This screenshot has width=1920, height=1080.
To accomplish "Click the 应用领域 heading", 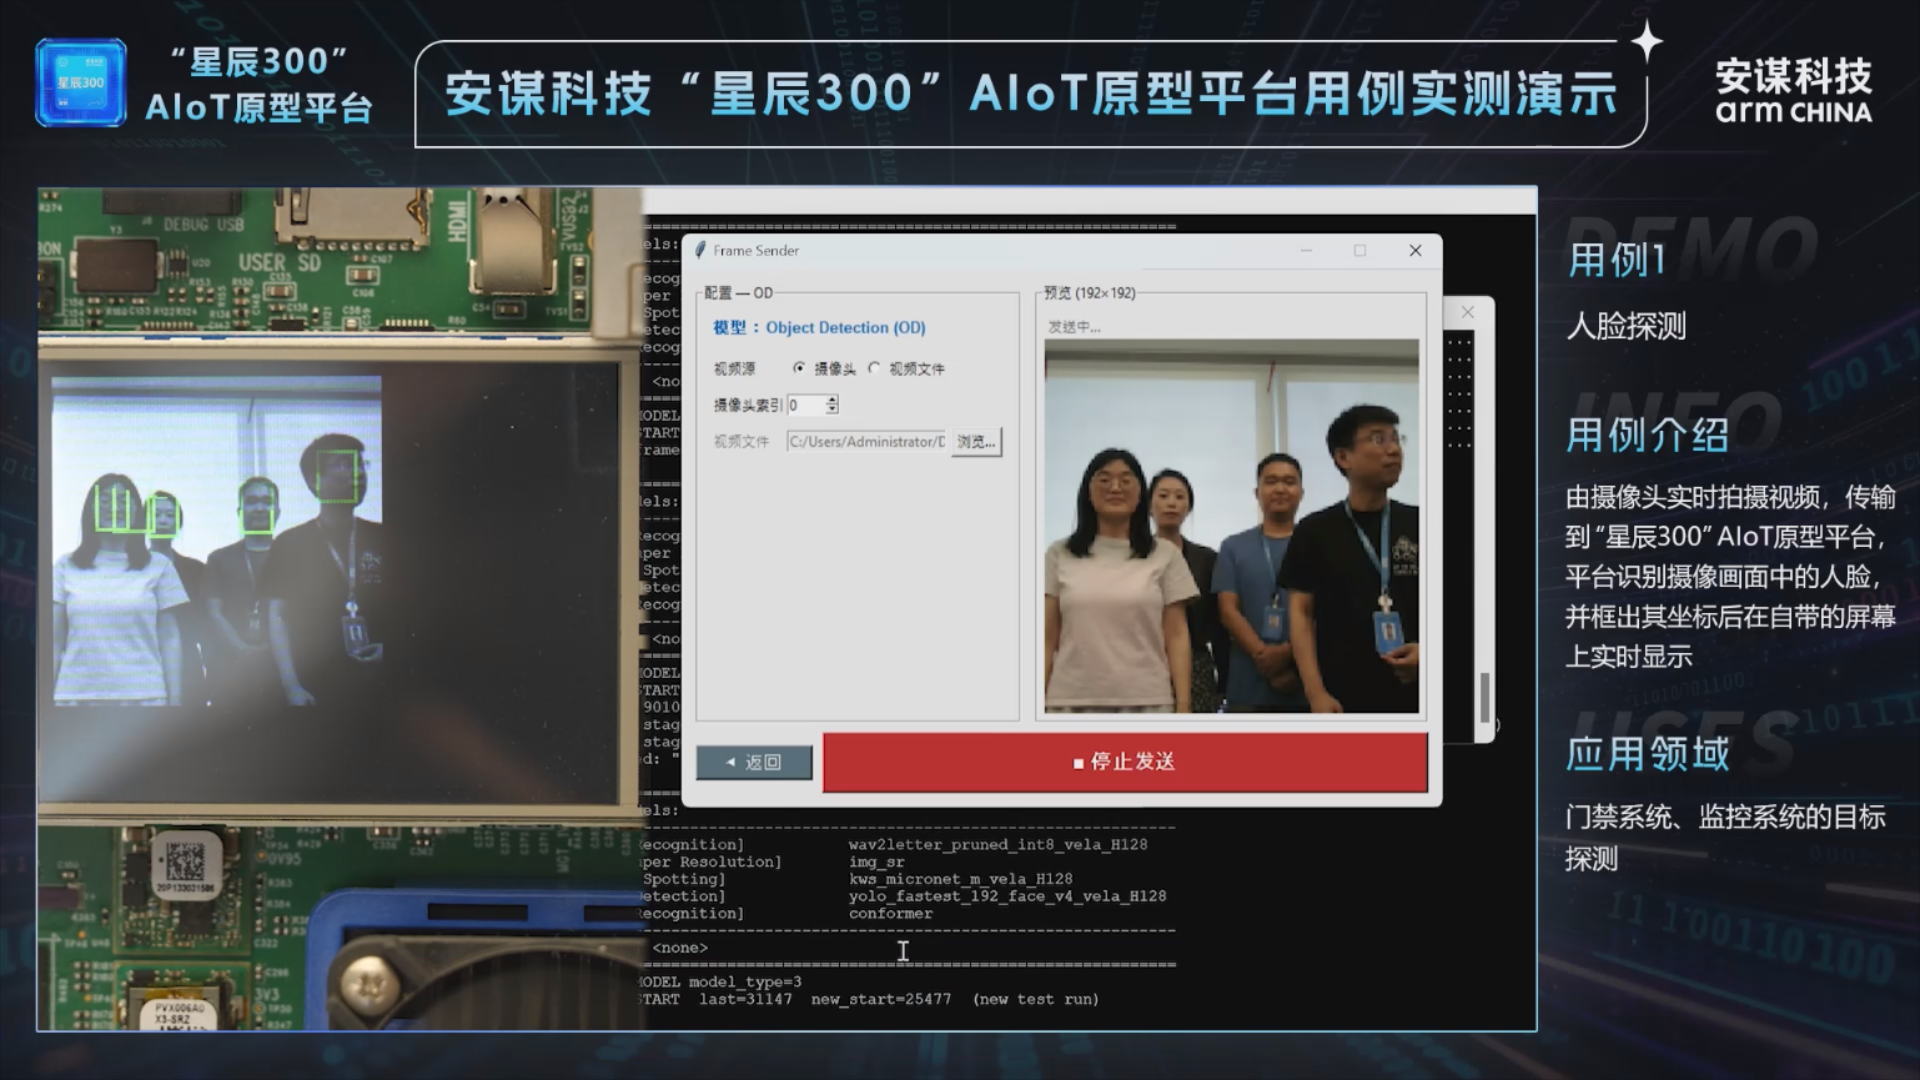I will (x=1648, y=753).
